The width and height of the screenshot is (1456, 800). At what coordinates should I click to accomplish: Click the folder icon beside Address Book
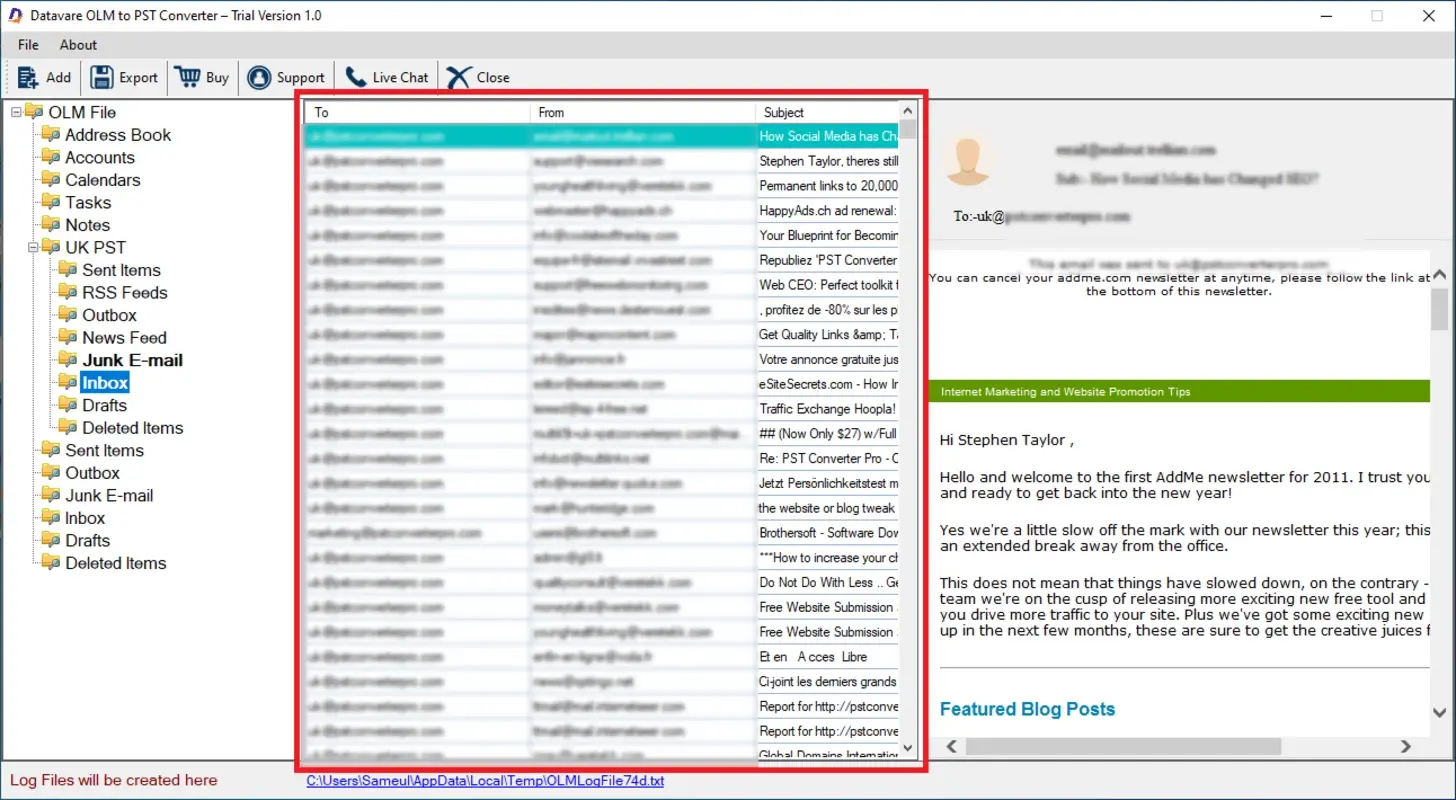point(50,134)
